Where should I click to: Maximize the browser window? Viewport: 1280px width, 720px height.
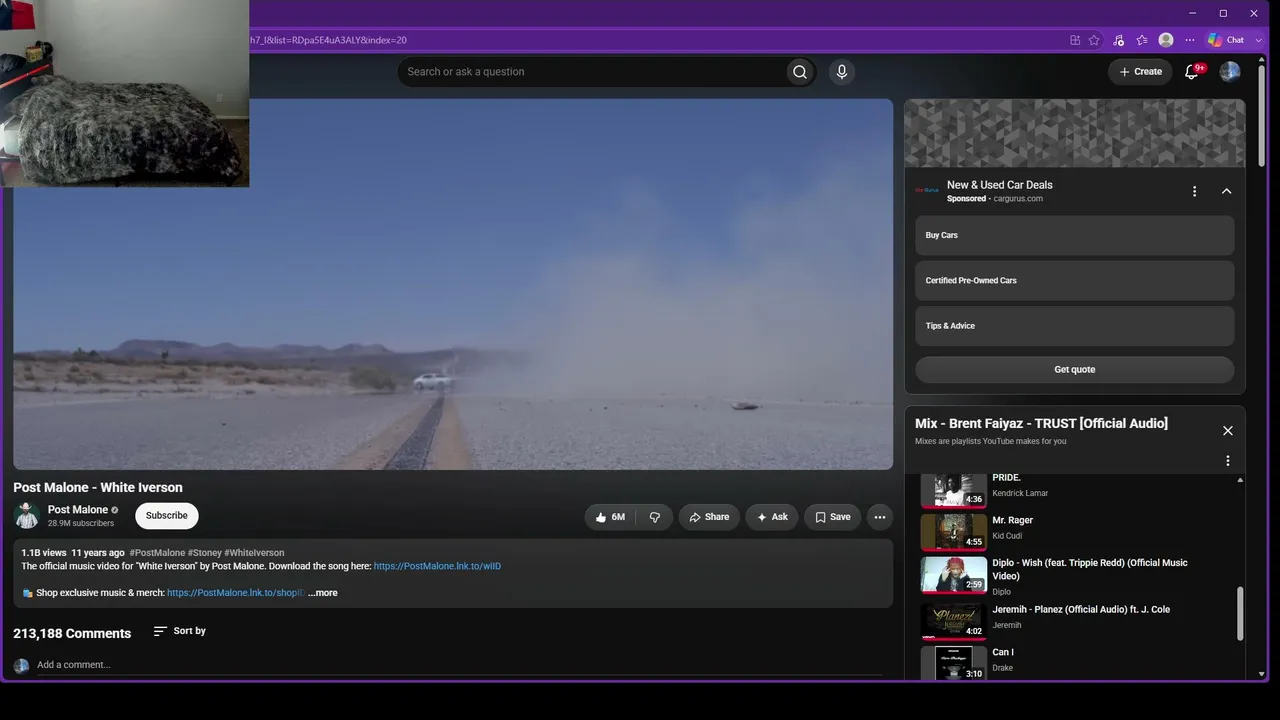tap(1223, 13)
